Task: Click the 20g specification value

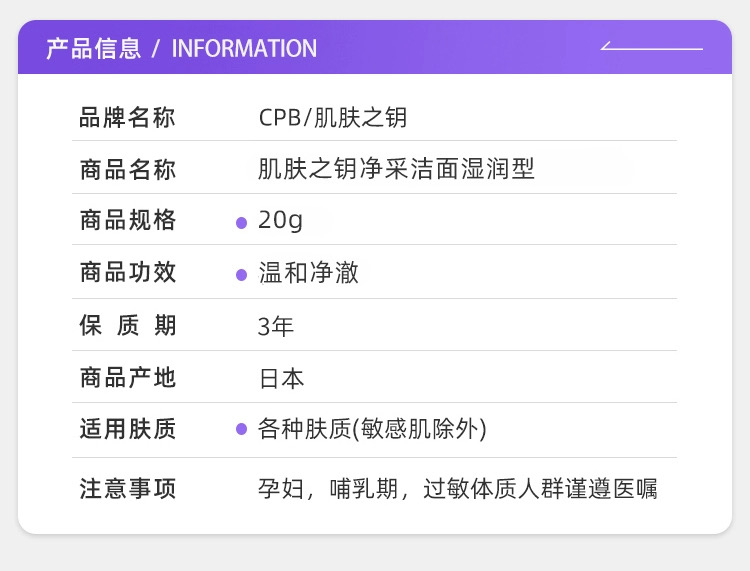Action: point(280,220)
